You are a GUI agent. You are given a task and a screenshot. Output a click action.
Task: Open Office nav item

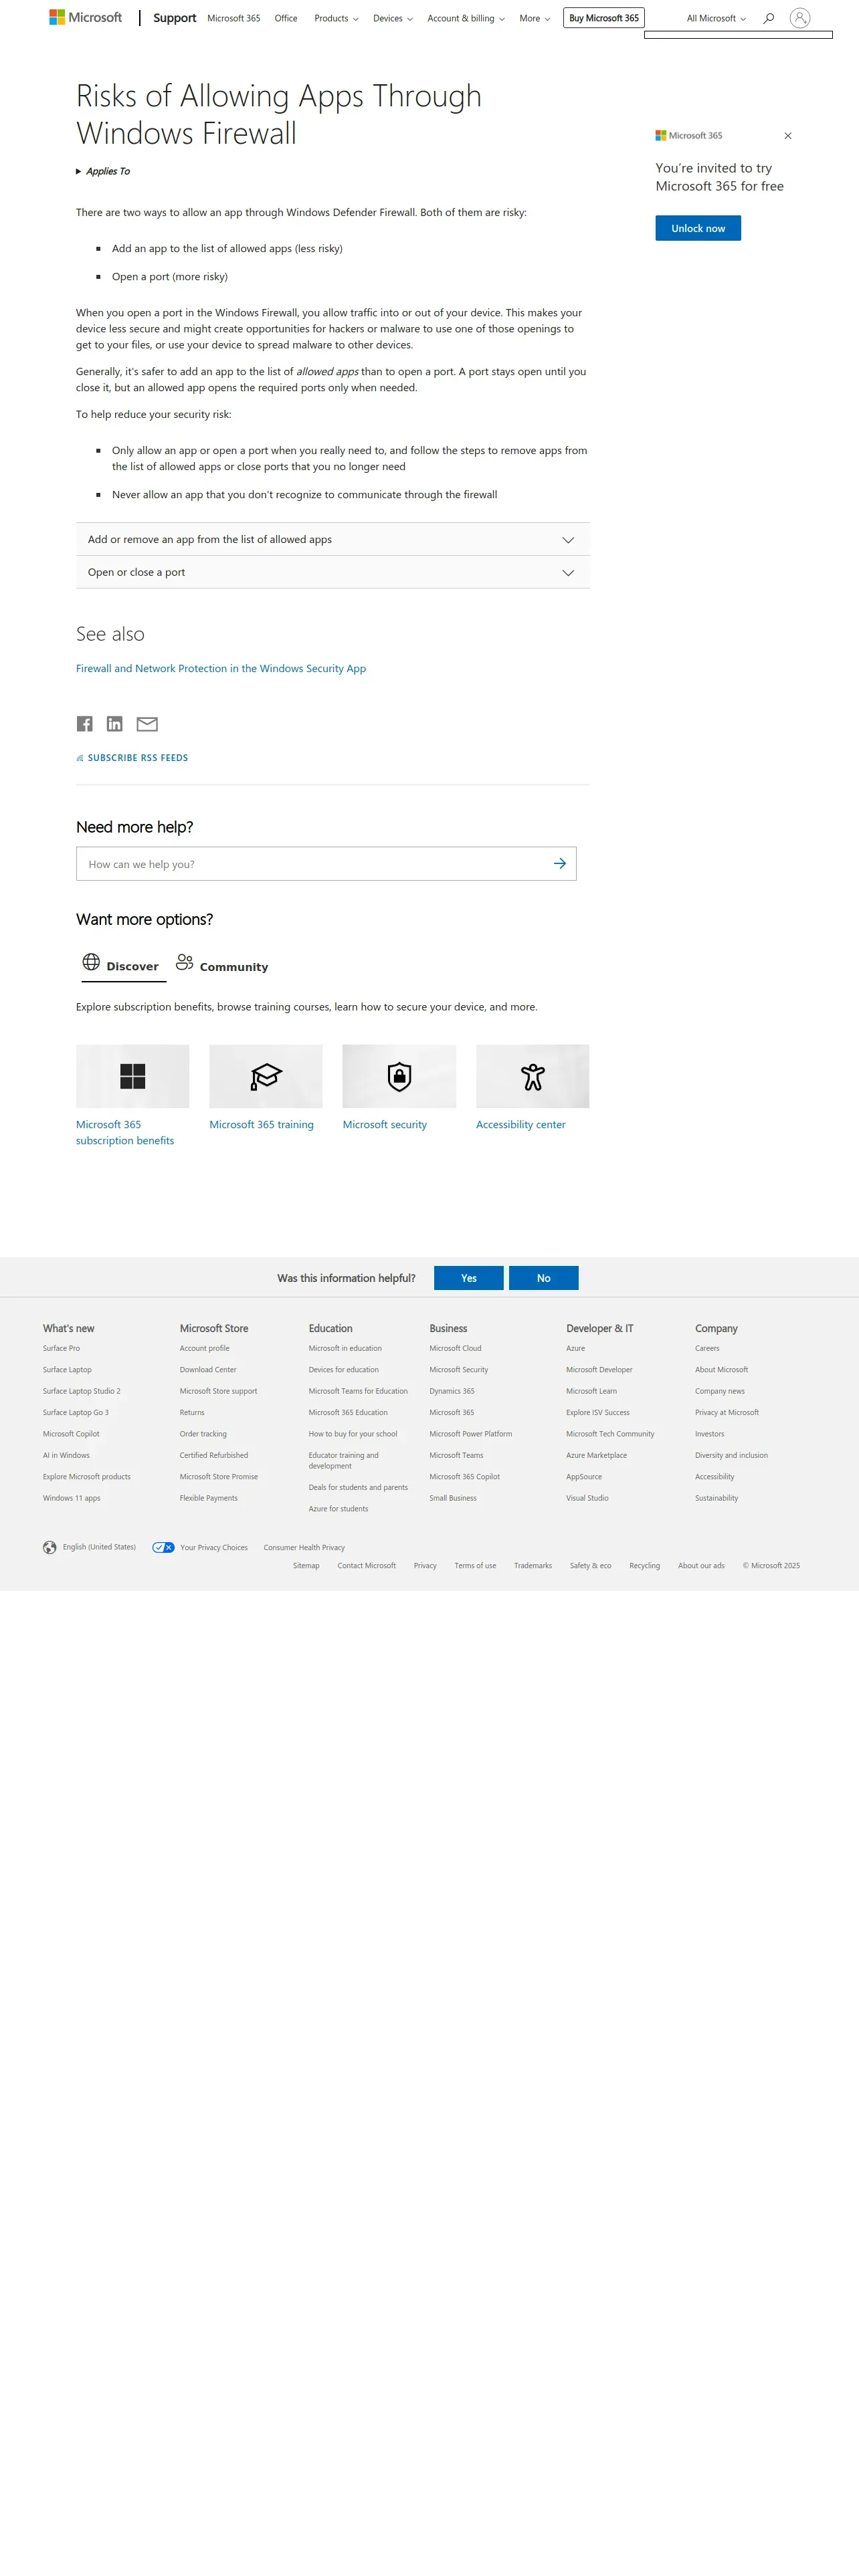point(286,18)
